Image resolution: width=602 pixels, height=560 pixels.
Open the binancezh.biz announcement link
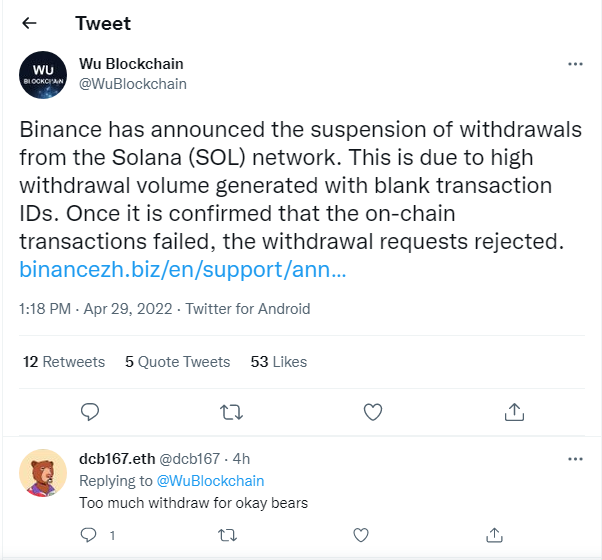[183, 269]
